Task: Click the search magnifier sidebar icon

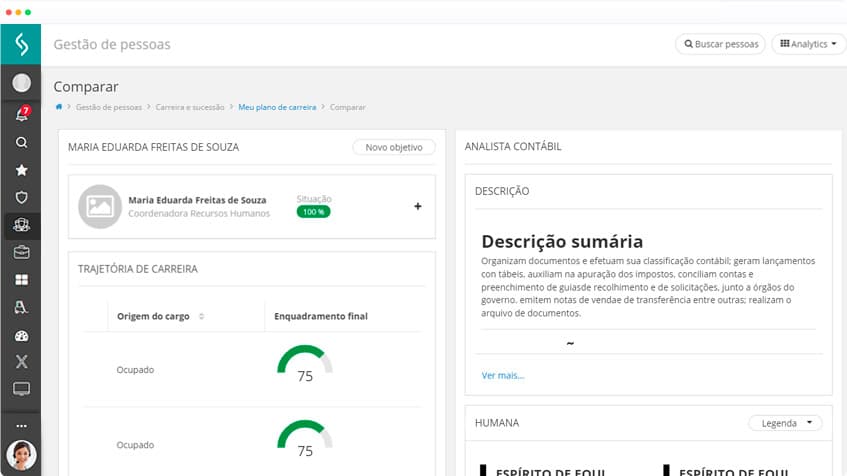Action: pyautogui.click(x=21, y=143)
